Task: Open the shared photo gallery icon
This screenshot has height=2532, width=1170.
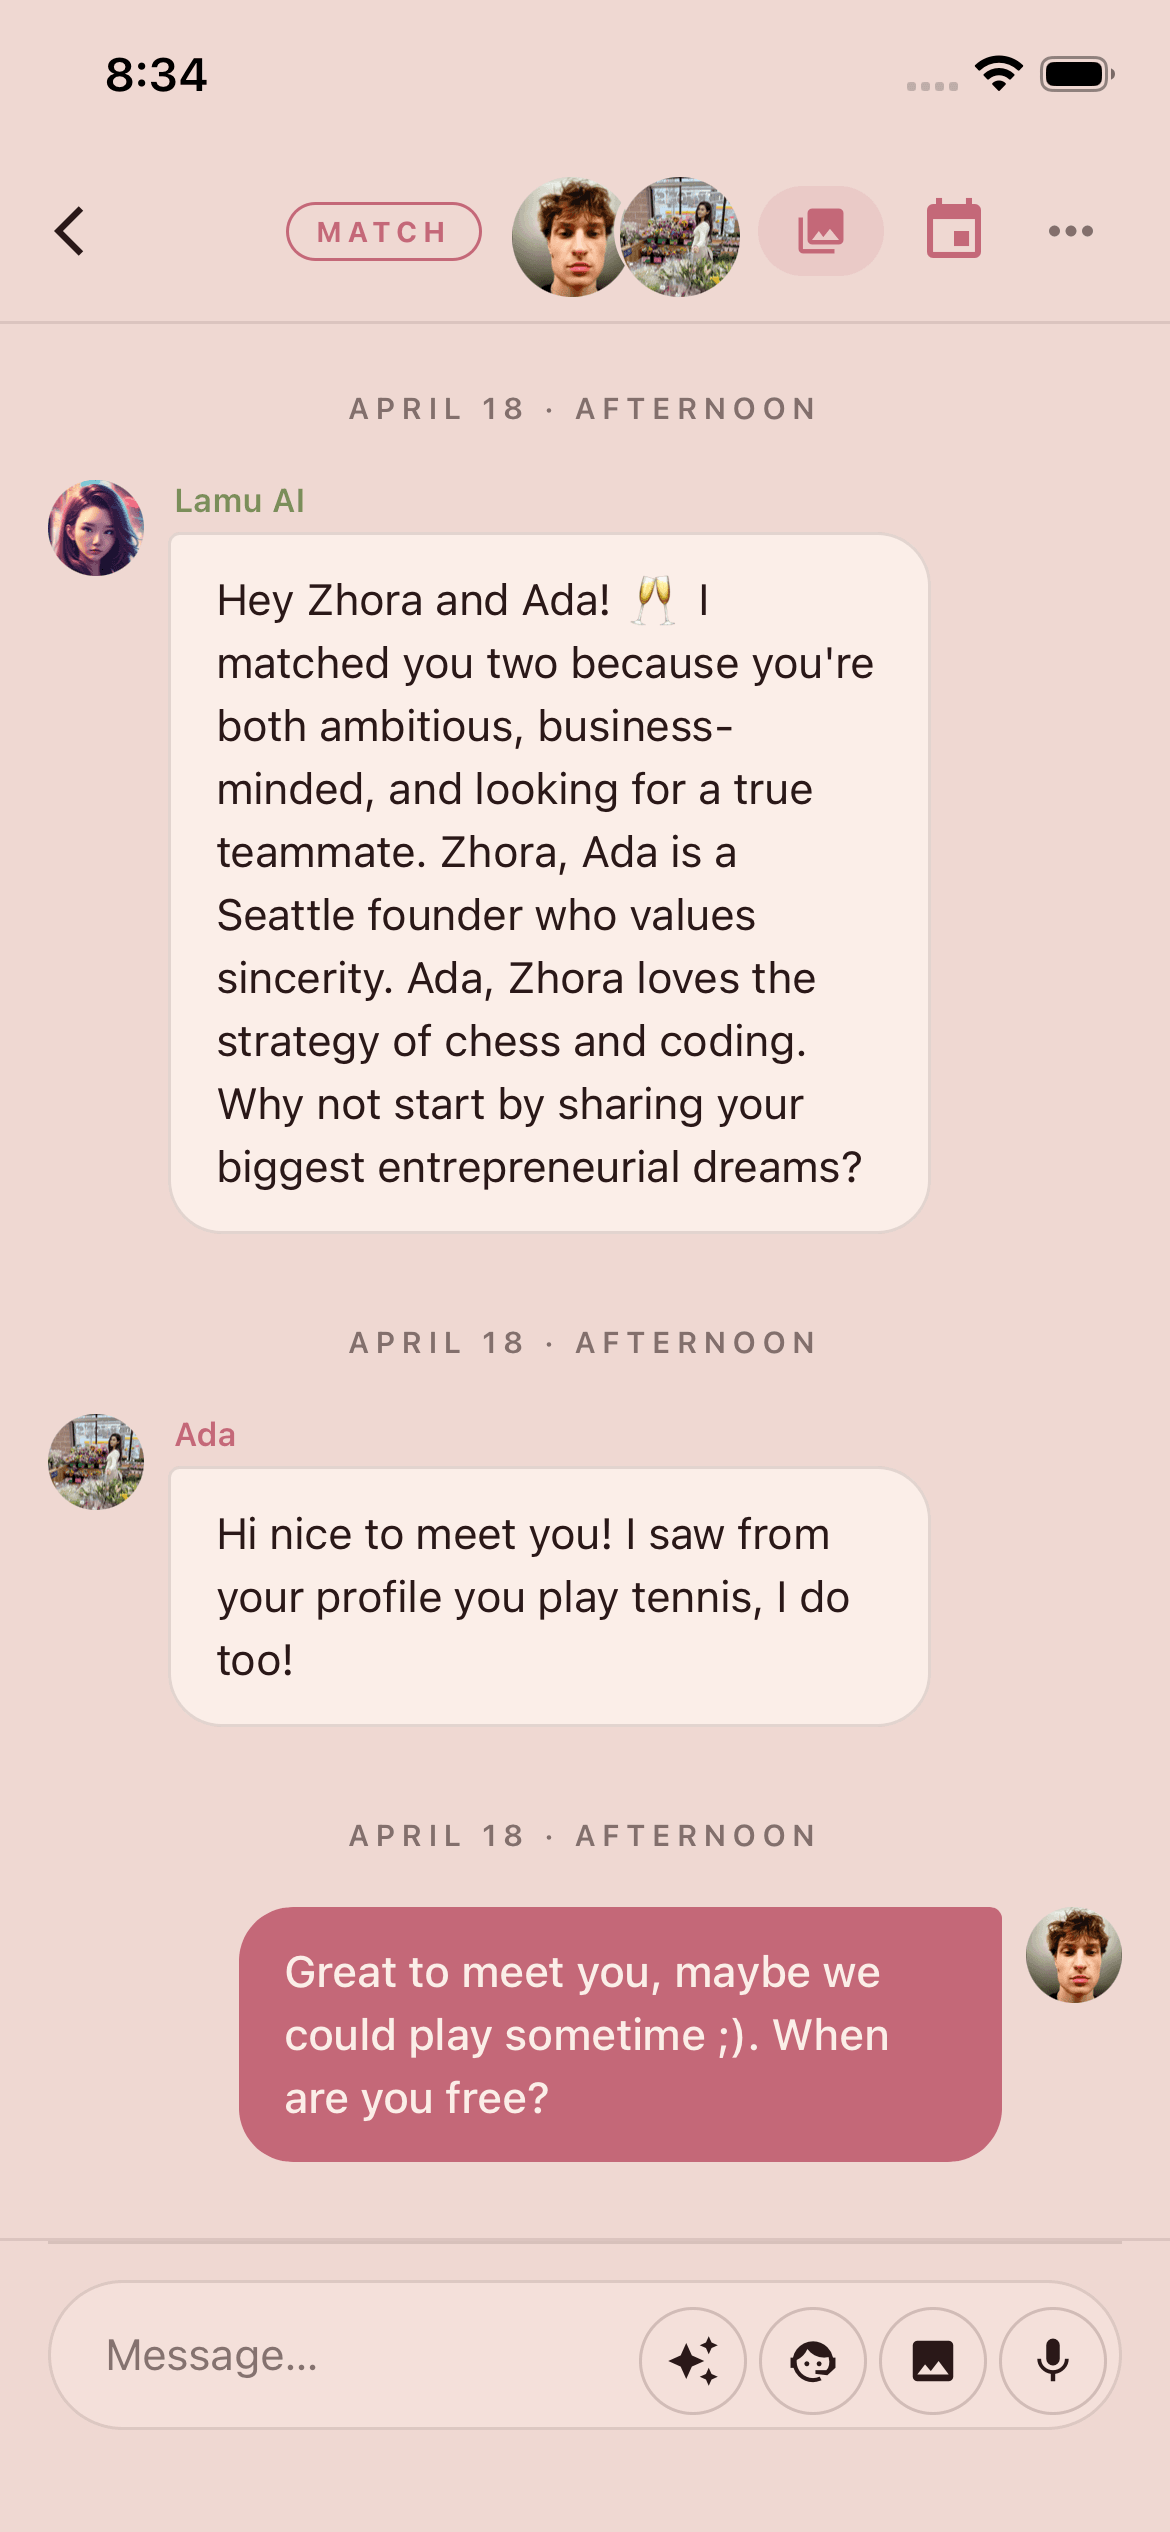Action: tap(821, 231)
